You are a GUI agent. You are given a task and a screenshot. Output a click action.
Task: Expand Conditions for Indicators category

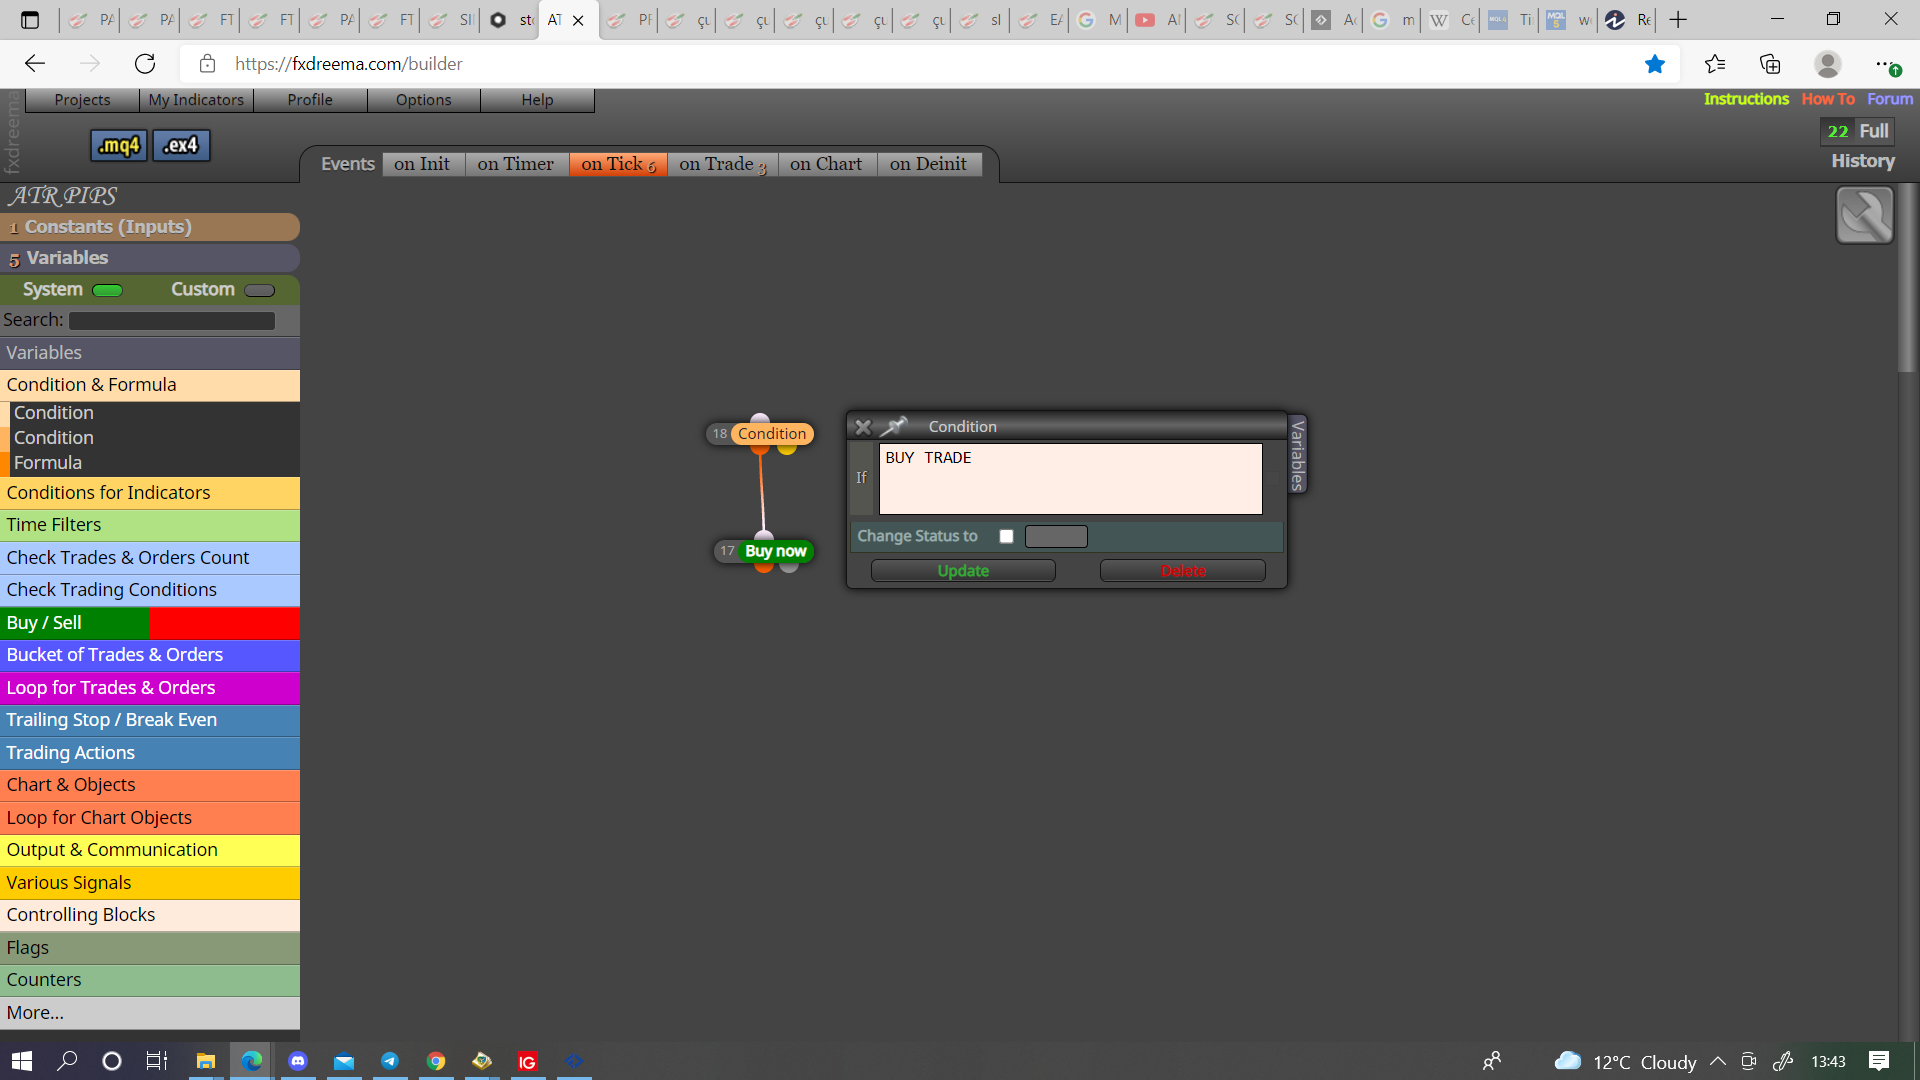150,493
